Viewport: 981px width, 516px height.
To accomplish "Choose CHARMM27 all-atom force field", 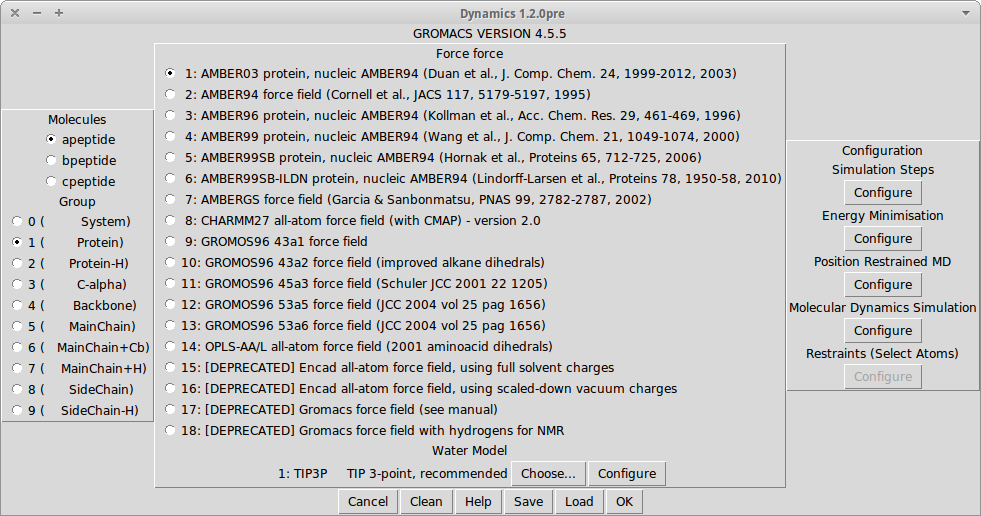I will coord(171,221).
